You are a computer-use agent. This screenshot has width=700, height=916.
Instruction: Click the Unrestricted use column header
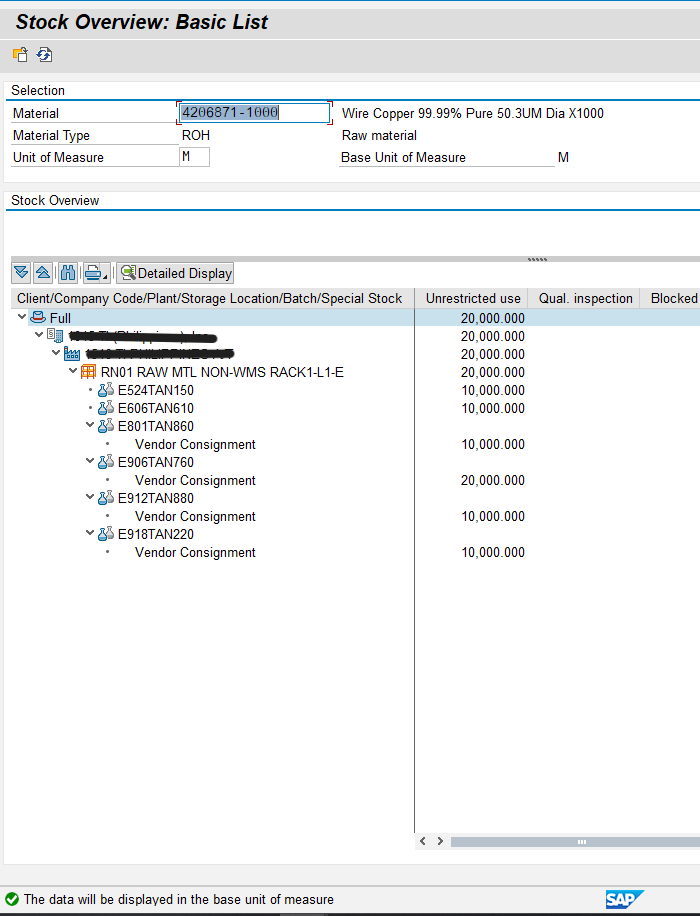[472, 299]
